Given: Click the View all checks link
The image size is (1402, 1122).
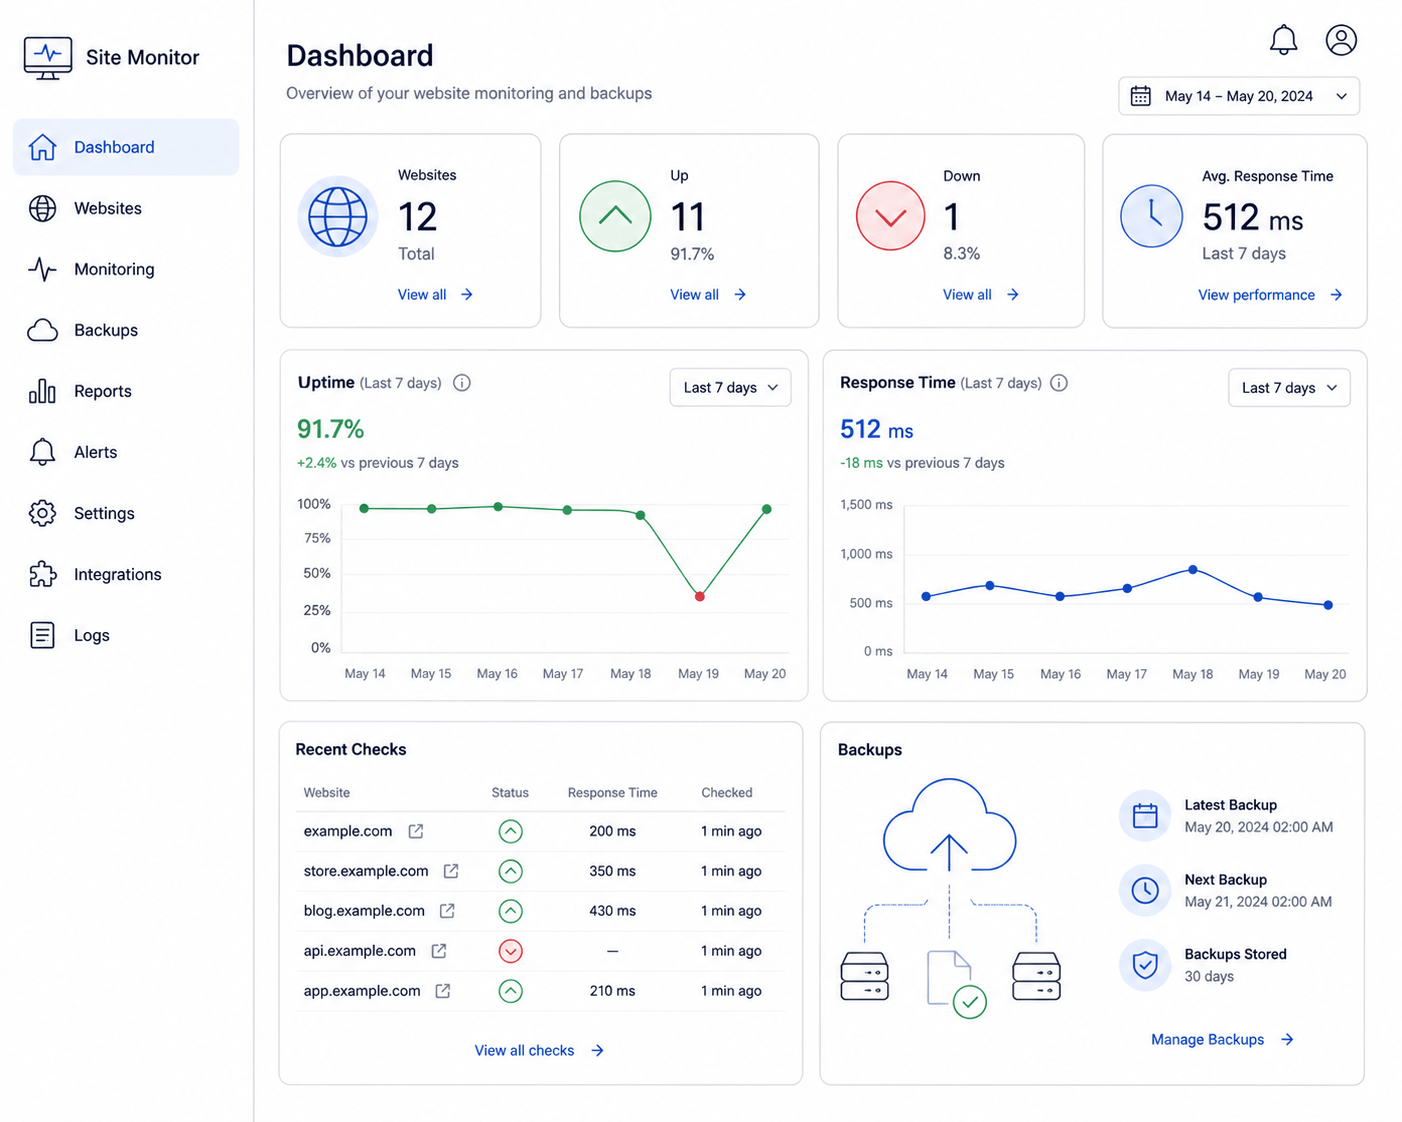Looking at the screenshot, I should point(539,1050).
